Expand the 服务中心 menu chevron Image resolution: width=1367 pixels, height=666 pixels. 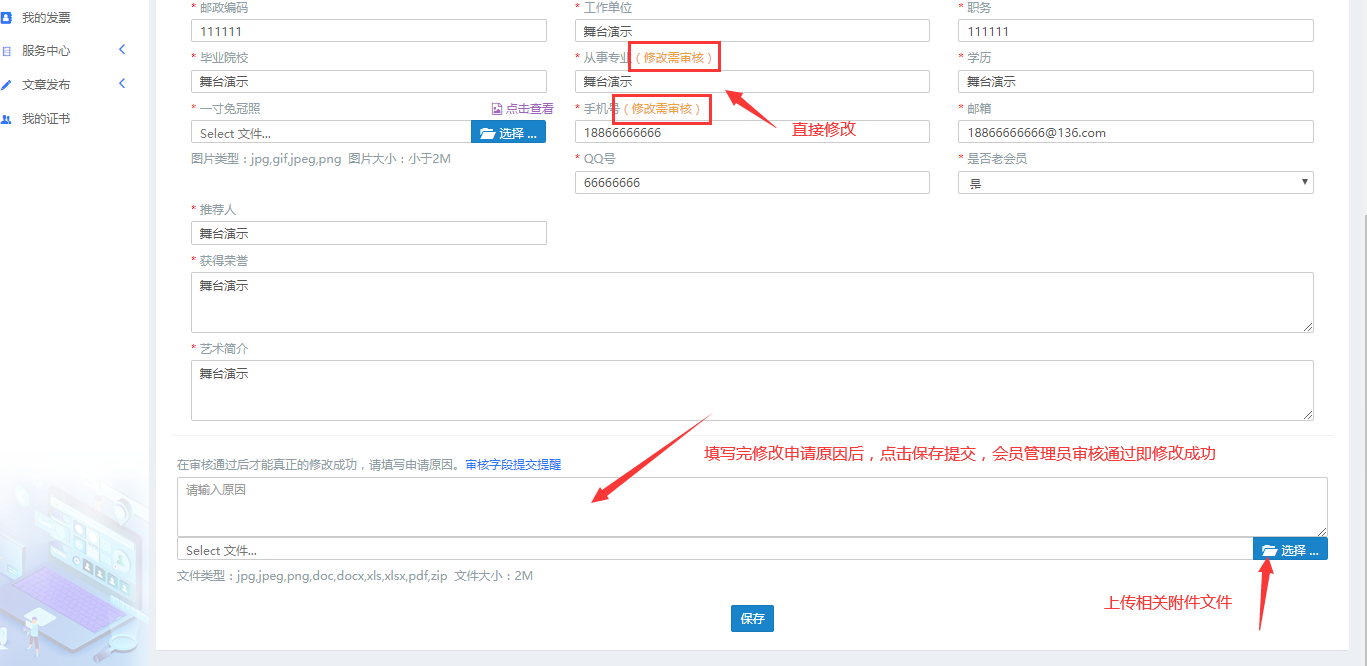(x=122, y=50)
